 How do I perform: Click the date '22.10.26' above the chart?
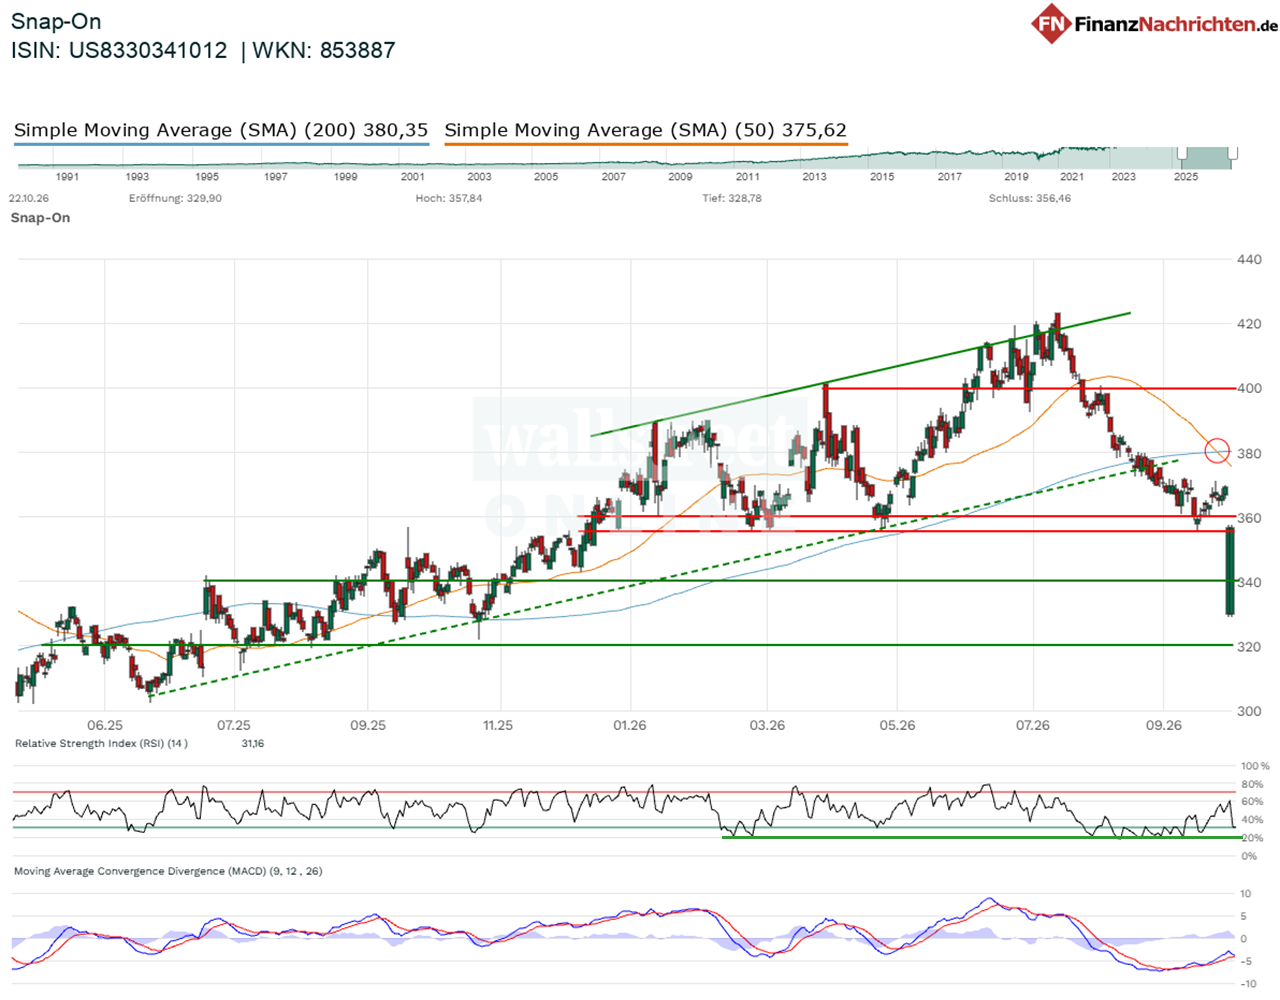[29, 199]
